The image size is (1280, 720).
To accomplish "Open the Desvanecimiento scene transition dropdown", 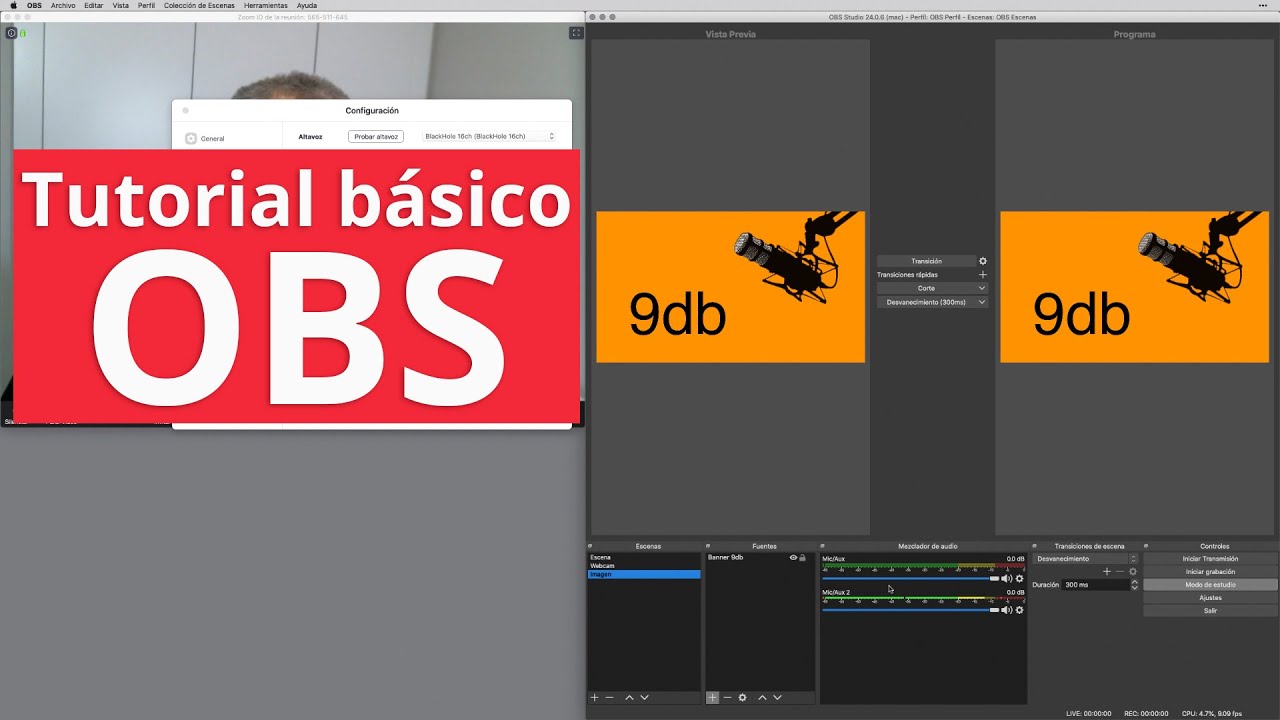I will (1085, 558).
